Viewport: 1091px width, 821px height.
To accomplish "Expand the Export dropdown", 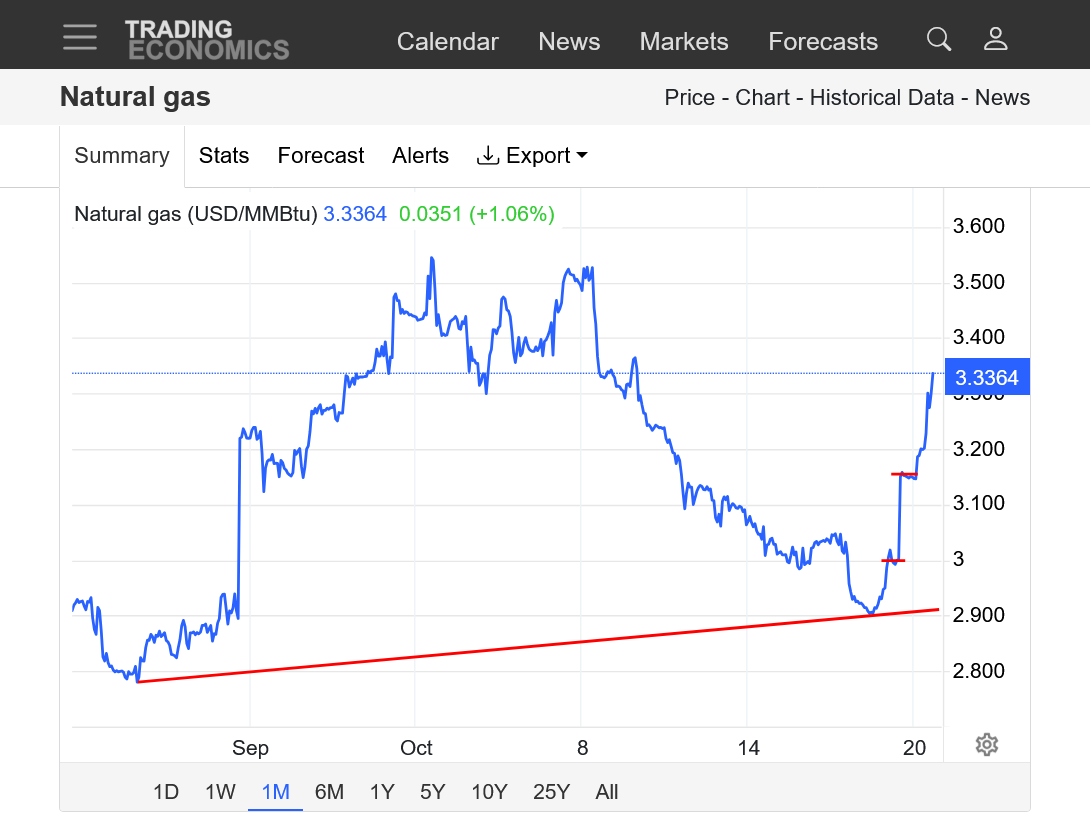I will coord(532,156).
